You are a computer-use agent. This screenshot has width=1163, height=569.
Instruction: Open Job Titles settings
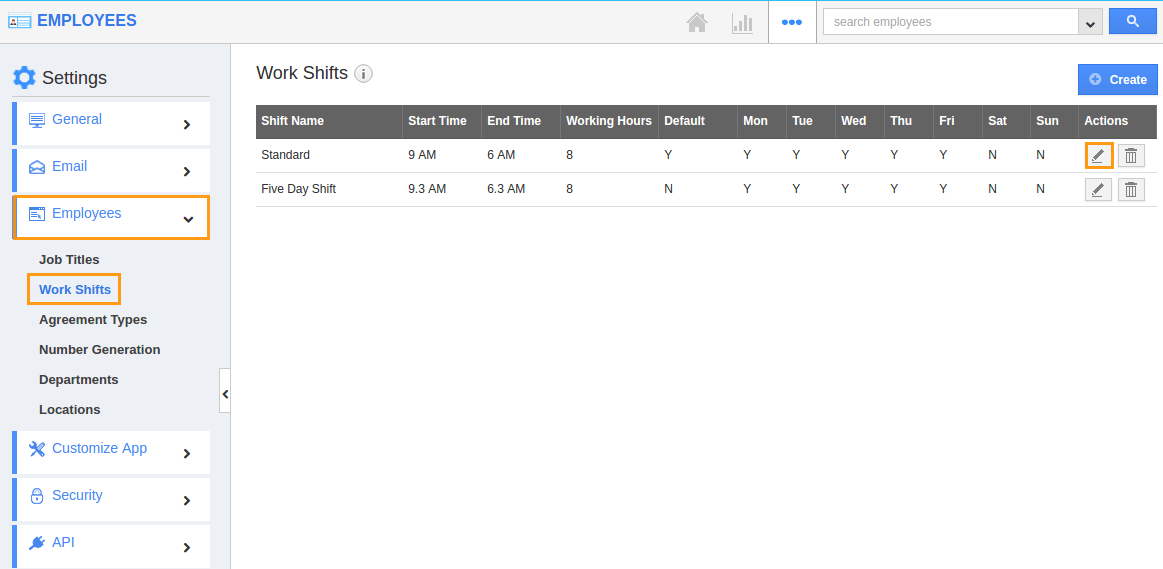click(69, 260)
